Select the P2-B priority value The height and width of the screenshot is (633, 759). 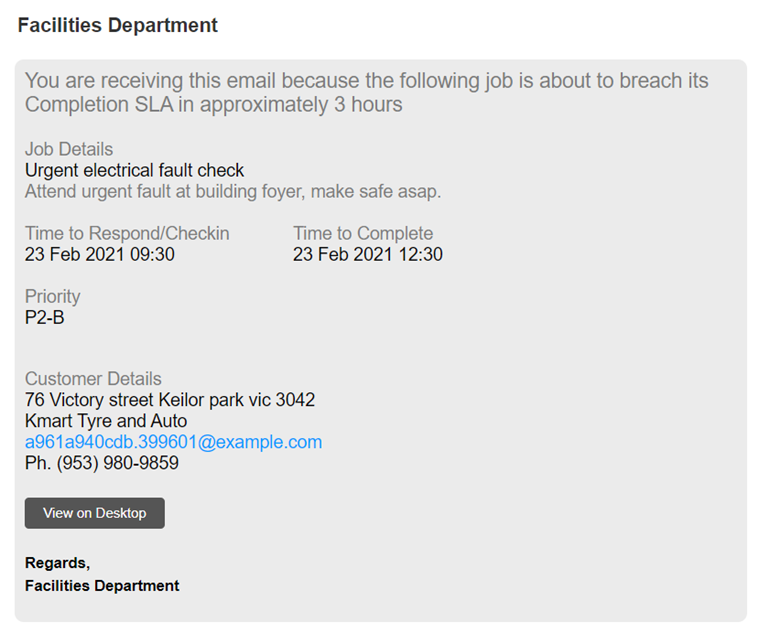[x=45, y=318]
